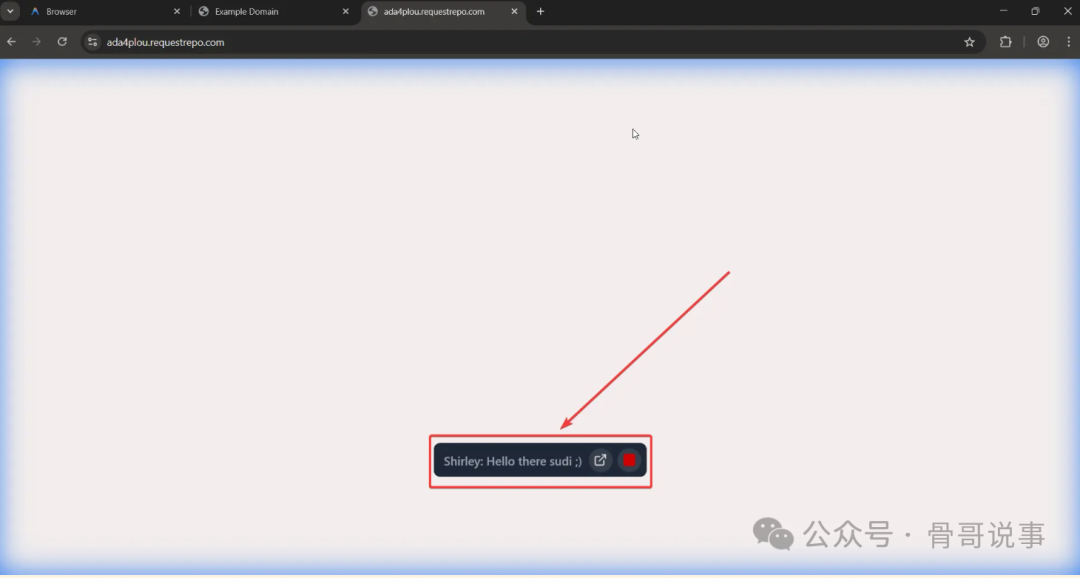This screenshot has height=578, width=1080.
Task: Bookmark this page with the star icon
Action: [969, 42]
